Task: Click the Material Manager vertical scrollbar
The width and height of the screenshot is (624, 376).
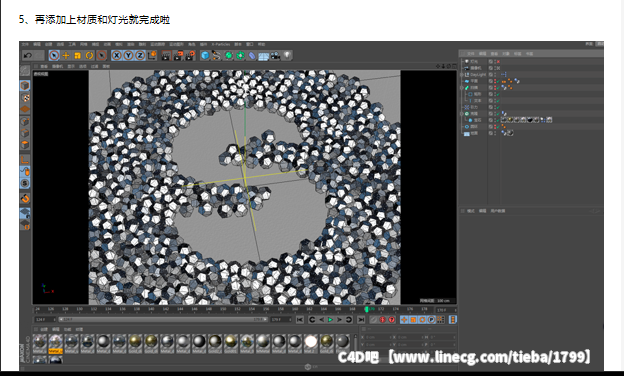Action: (355, 343)
